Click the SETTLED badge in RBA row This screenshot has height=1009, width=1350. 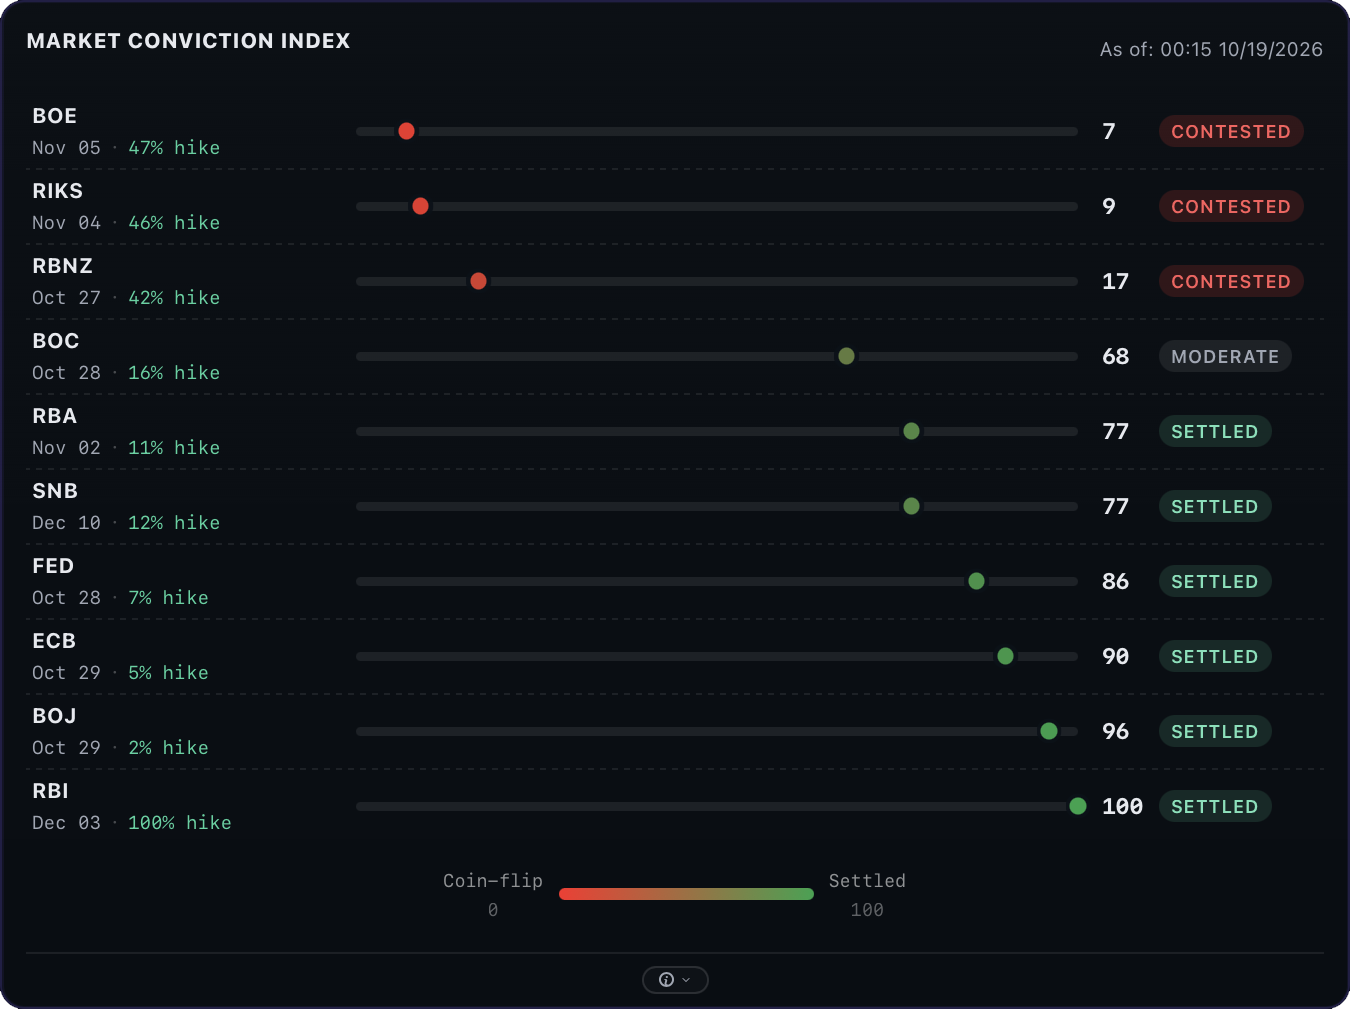[1215, 431]
